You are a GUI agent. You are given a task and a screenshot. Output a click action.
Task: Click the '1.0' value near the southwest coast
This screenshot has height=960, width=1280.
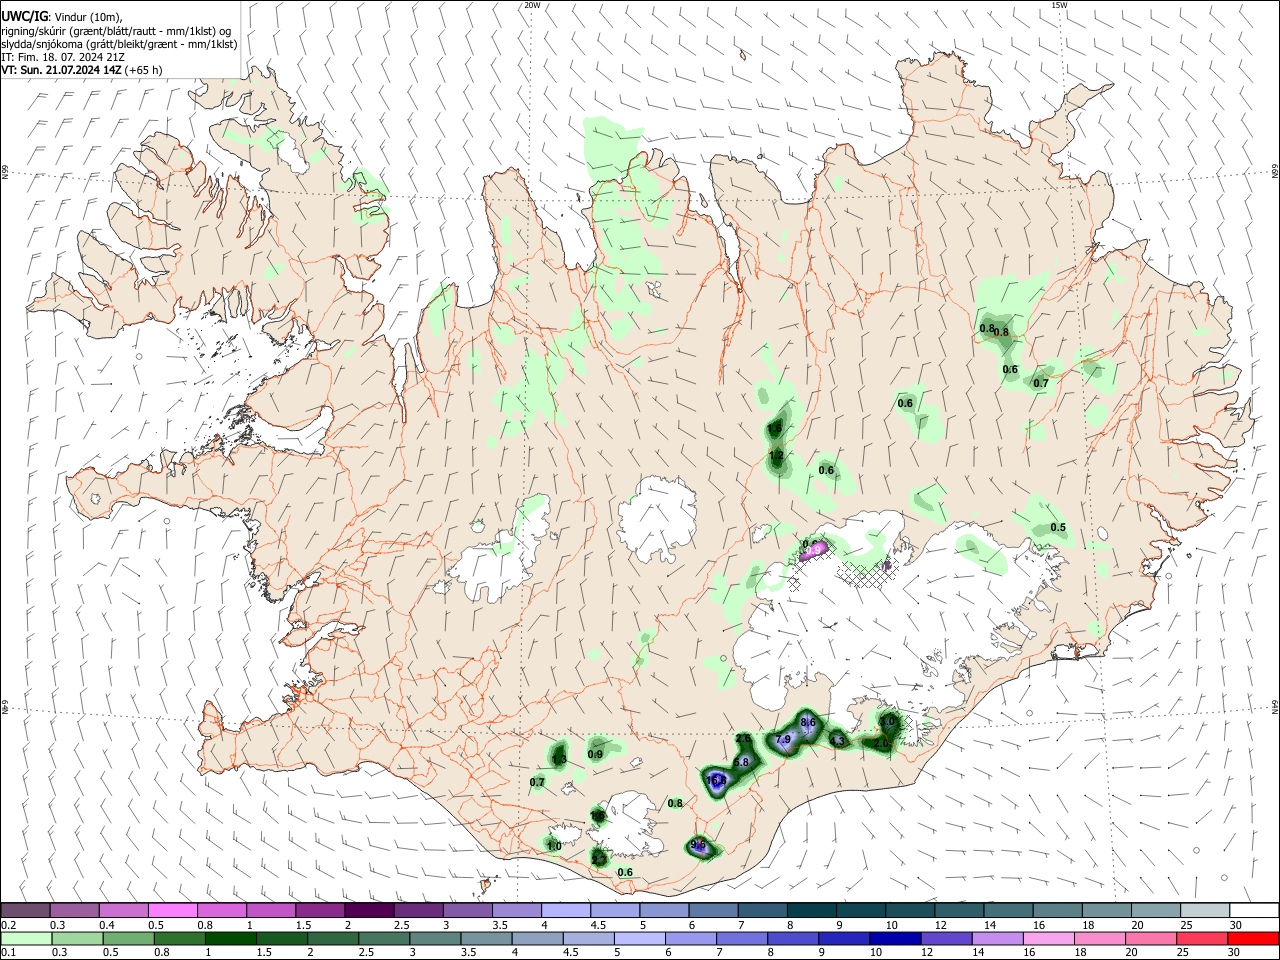point(554,846)
